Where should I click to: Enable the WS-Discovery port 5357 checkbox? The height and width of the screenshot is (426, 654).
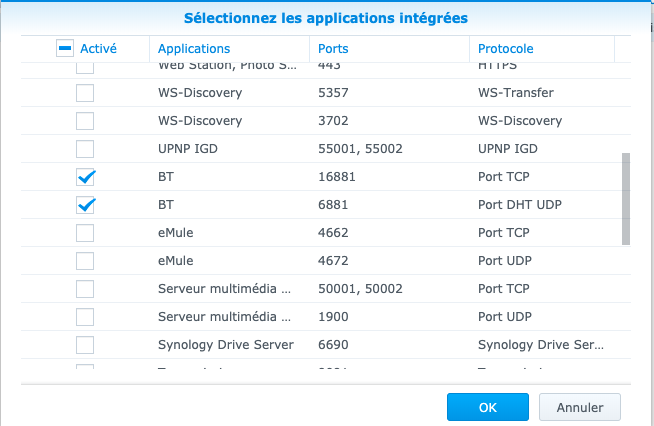[86, 93]
